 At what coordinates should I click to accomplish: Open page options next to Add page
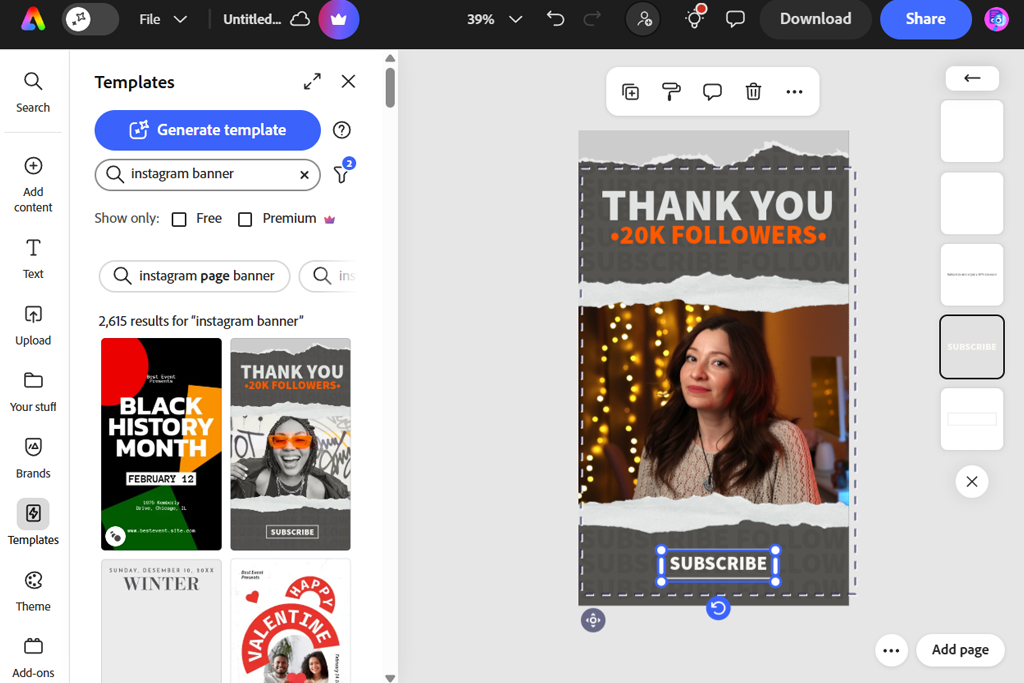click(x=891, y=650)
